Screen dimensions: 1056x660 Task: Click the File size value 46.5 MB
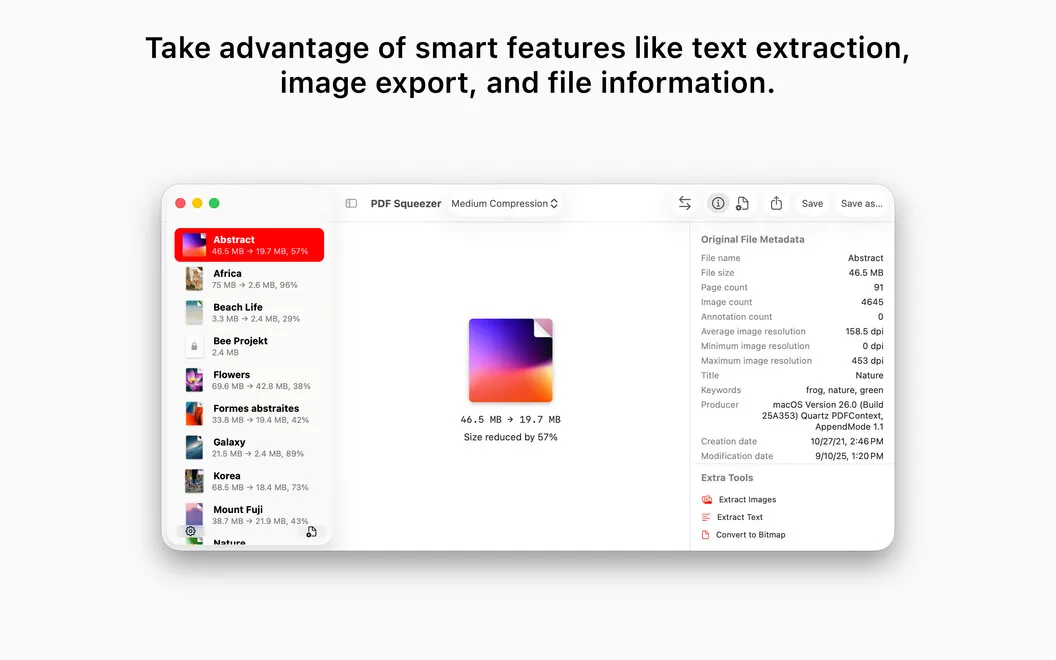[866, 273]
